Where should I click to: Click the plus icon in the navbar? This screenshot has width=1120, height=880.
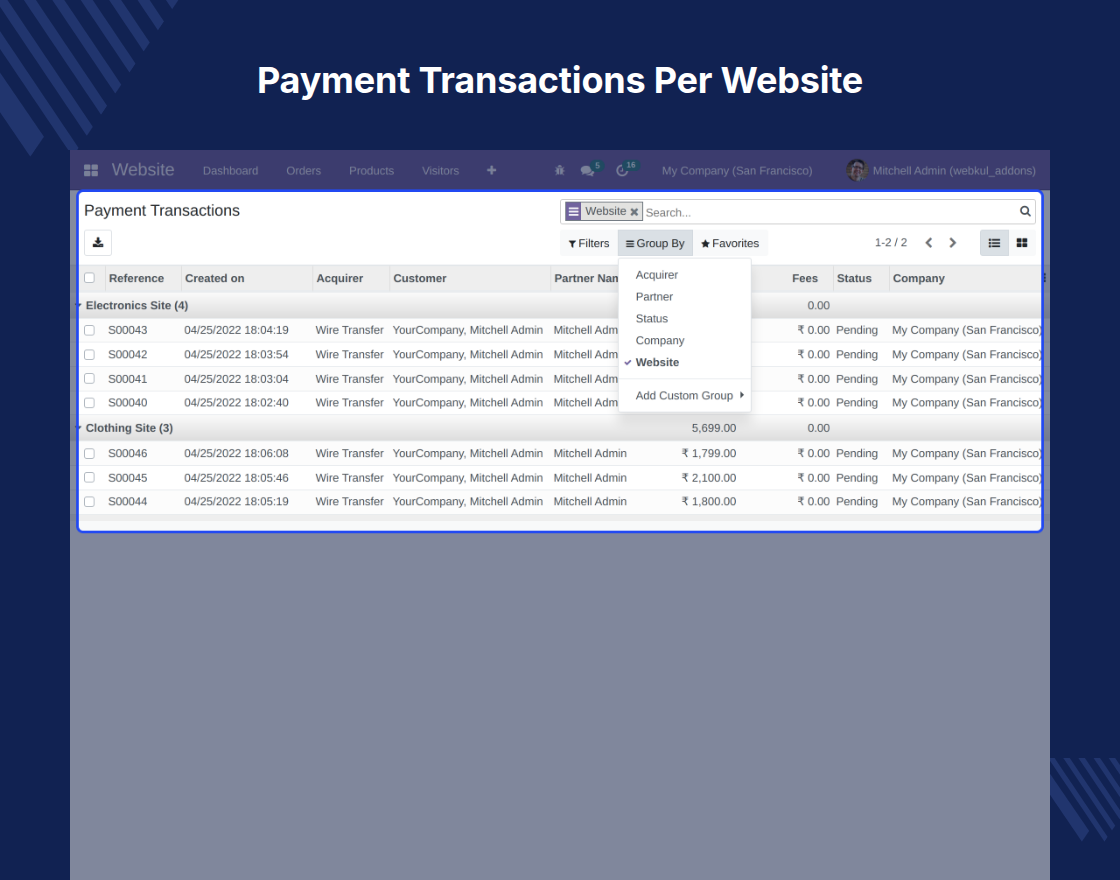click(x=491, y=170)
